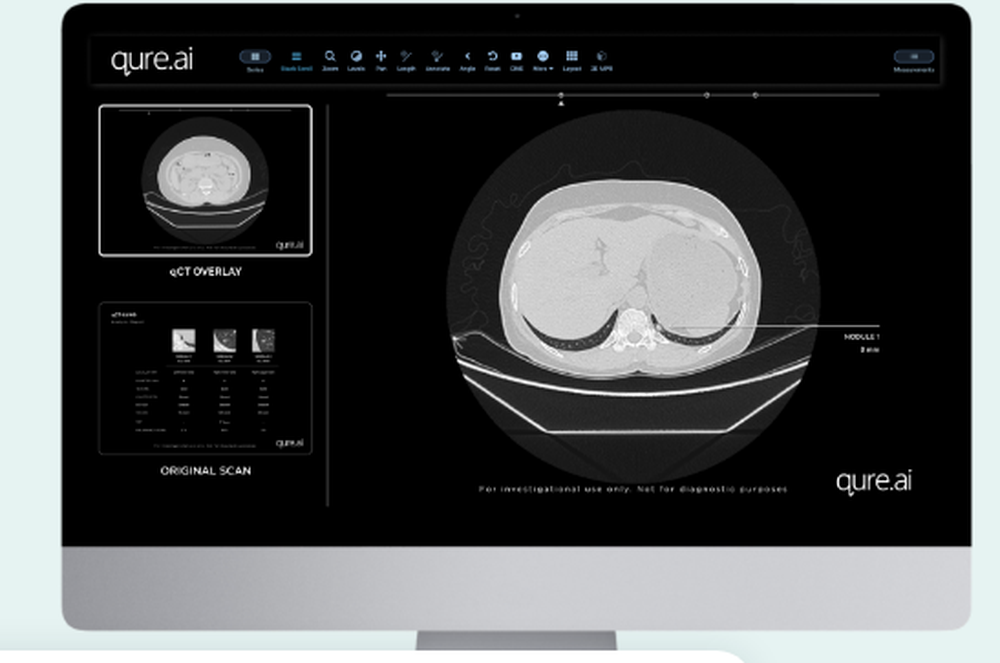Pick the Pan move tool
The image size is (1000, 663).
click(x=381, y=59)
